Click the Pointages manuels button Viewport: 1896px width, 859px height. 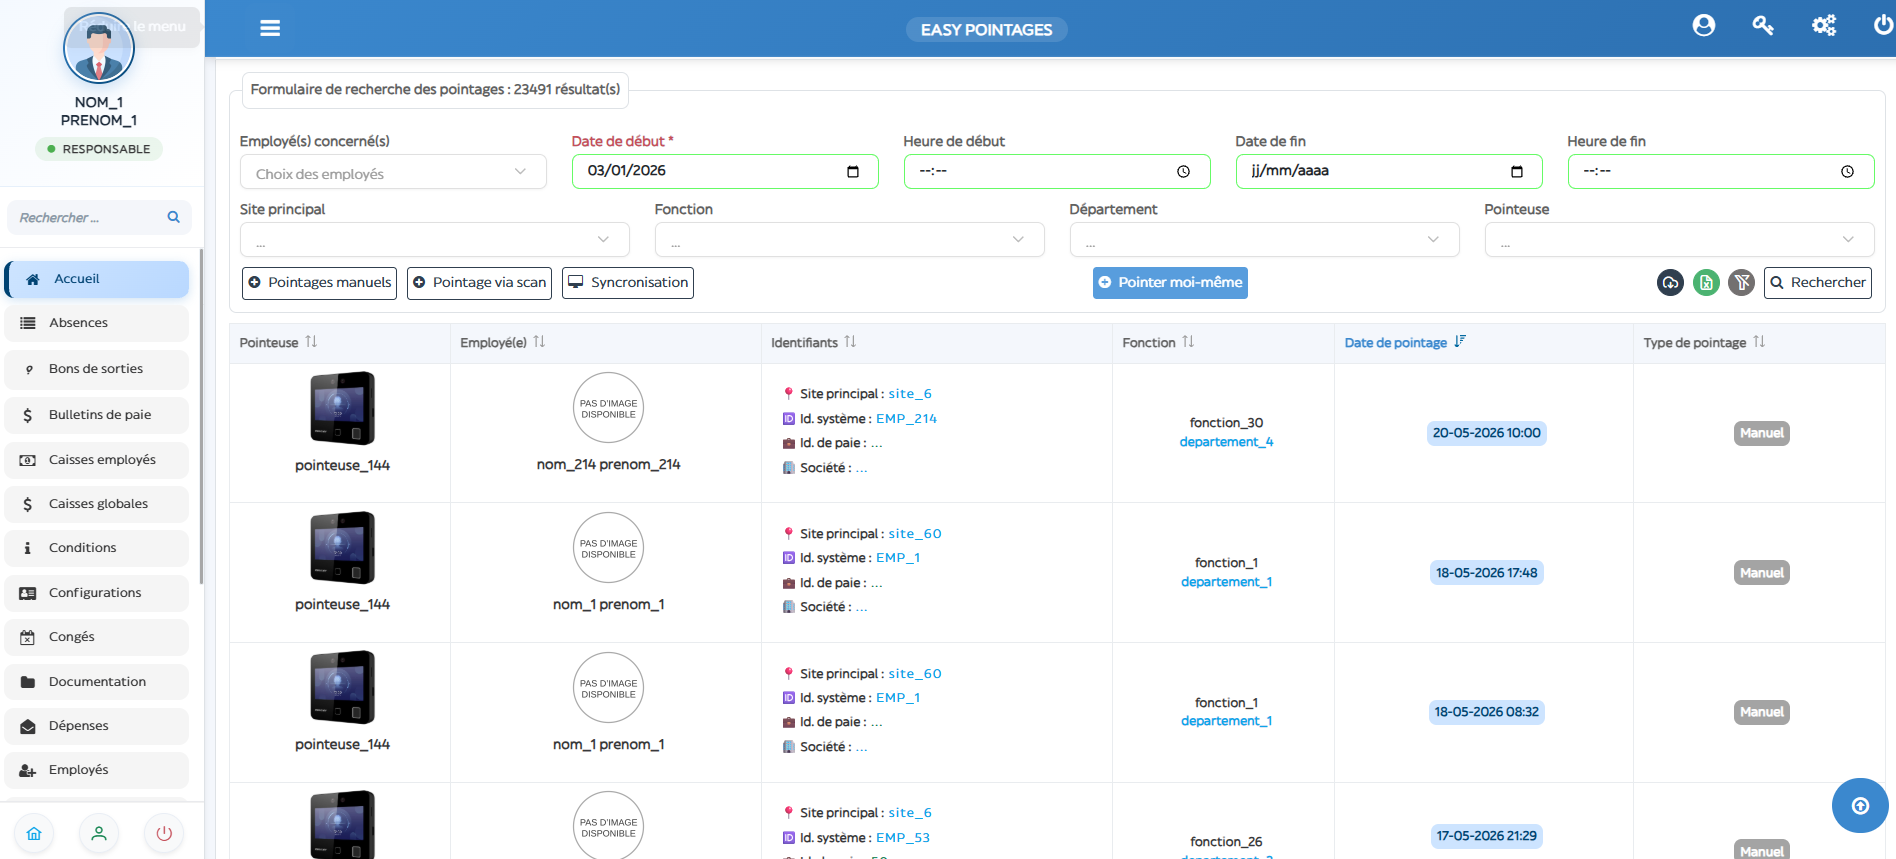(319, 283)
